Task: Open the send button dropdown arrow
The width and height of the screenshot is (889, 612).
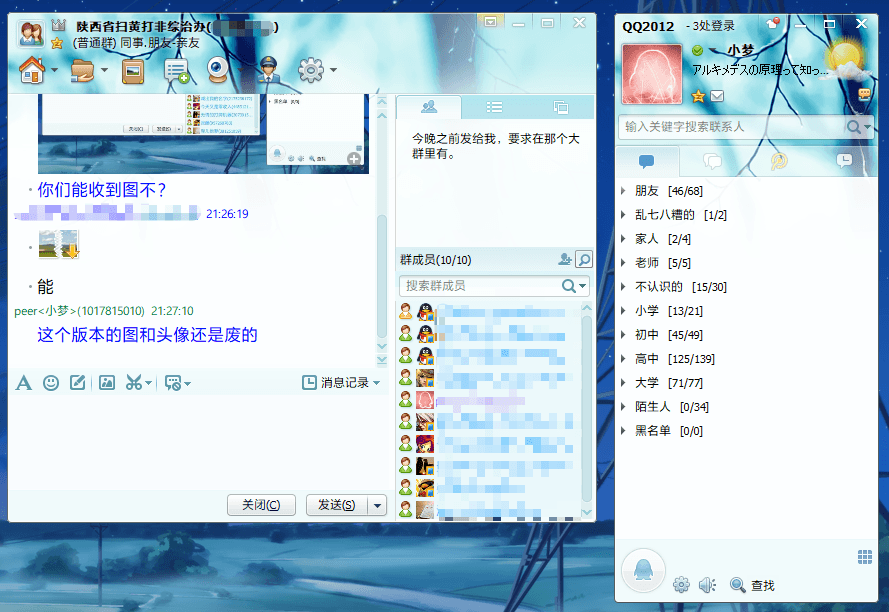Action: coord(378,505)
